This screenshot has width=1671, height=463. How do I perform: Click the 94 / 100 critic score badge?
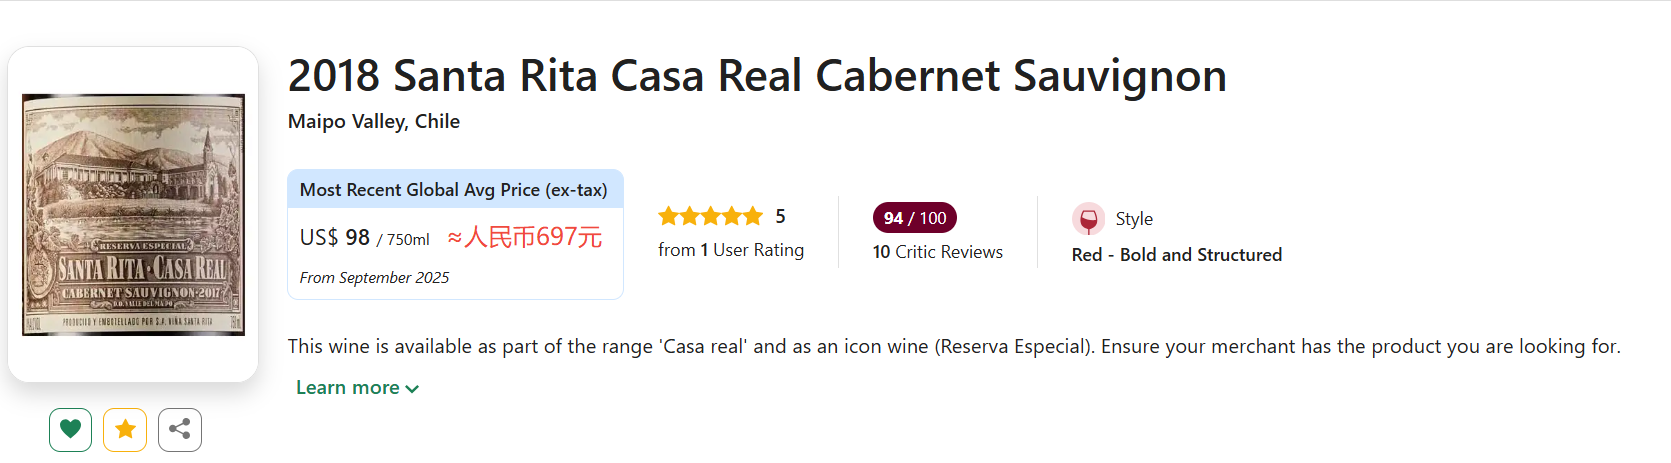click(915, 218)
